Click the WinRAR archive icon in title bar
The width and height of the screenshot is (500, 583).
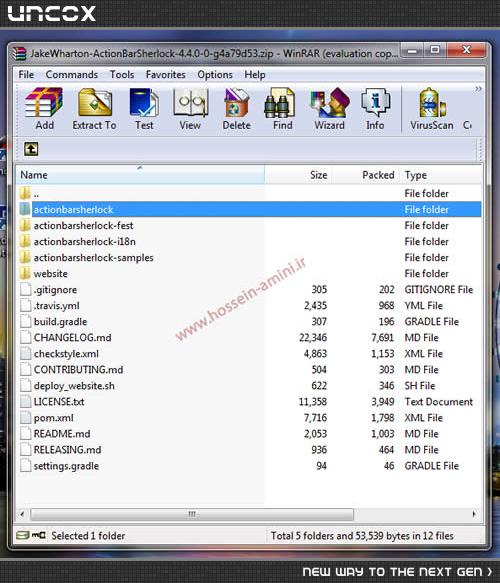19,54
